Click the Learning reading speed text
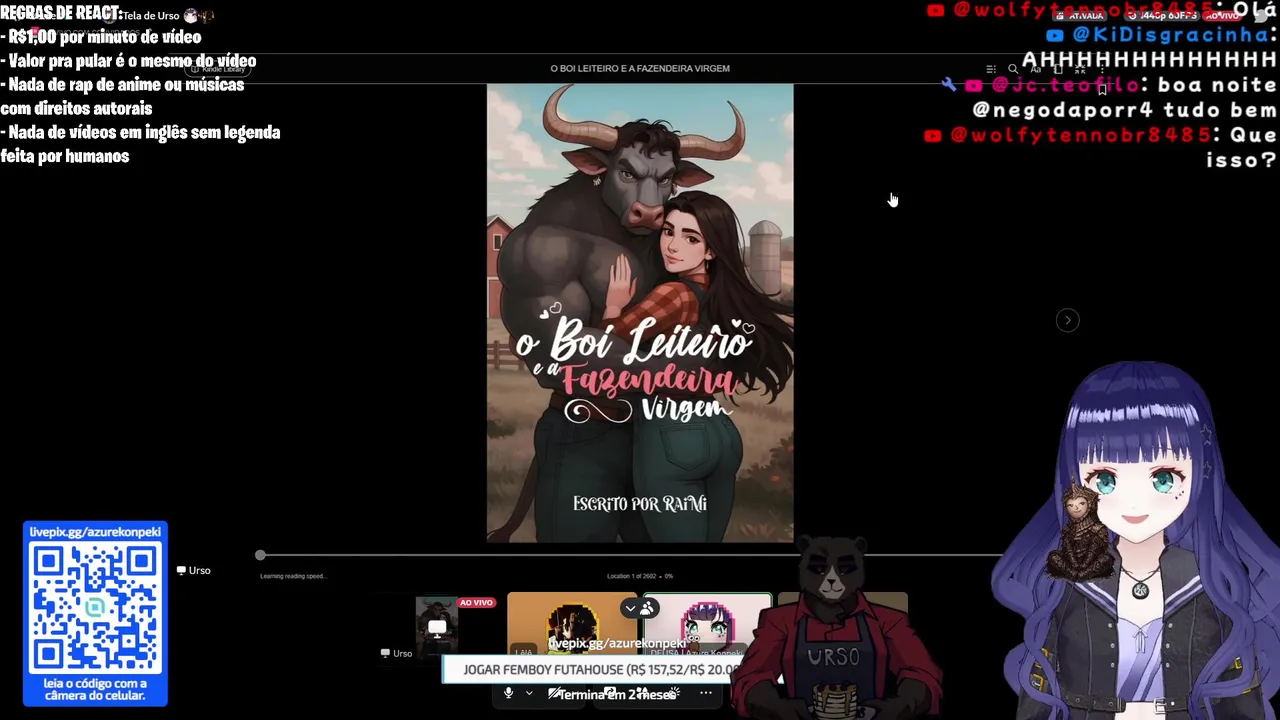The image size is (1280, 720). pyautogui.click(x=293, y=576)
